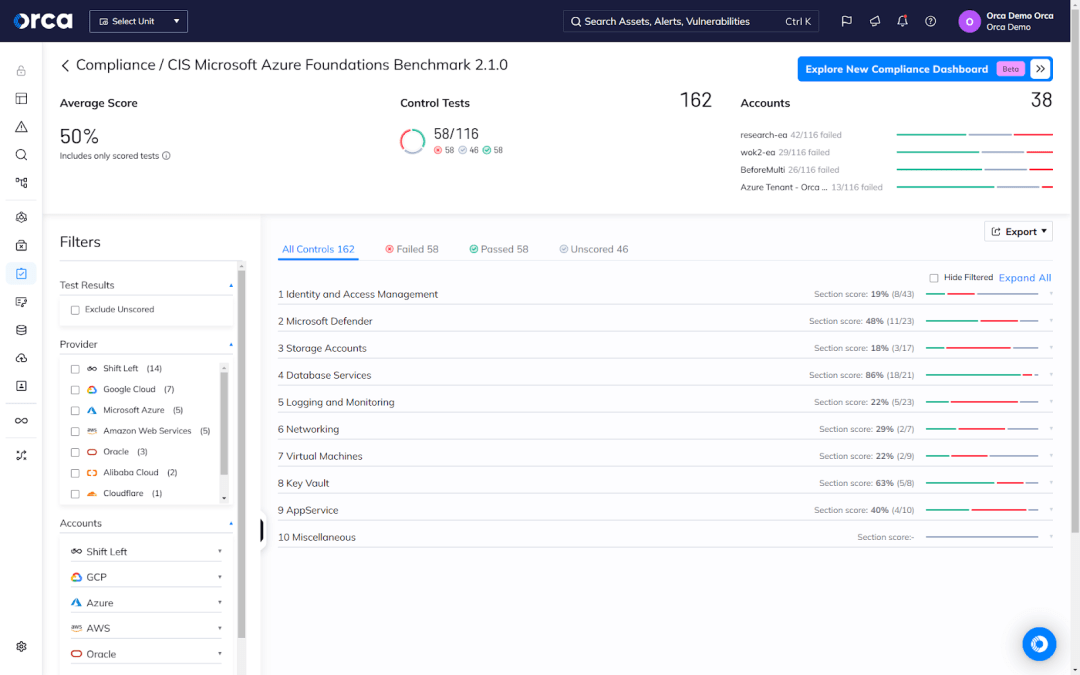Image resolution: width=1080 pixels, height=675 pixels.
Task: Click the flag icon in top bar
Action: (847, 21)
